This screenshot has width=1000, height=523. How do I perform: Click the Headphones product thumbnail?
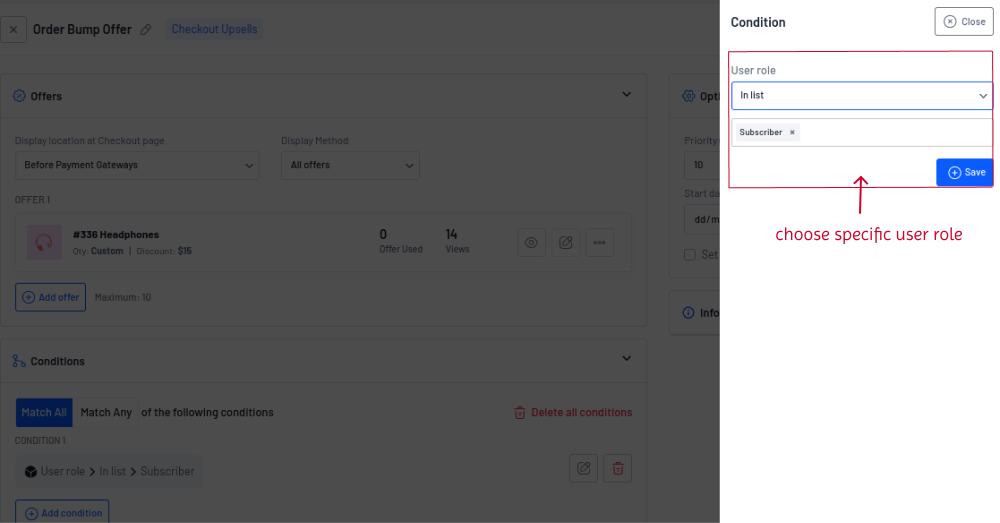[44, 242]
